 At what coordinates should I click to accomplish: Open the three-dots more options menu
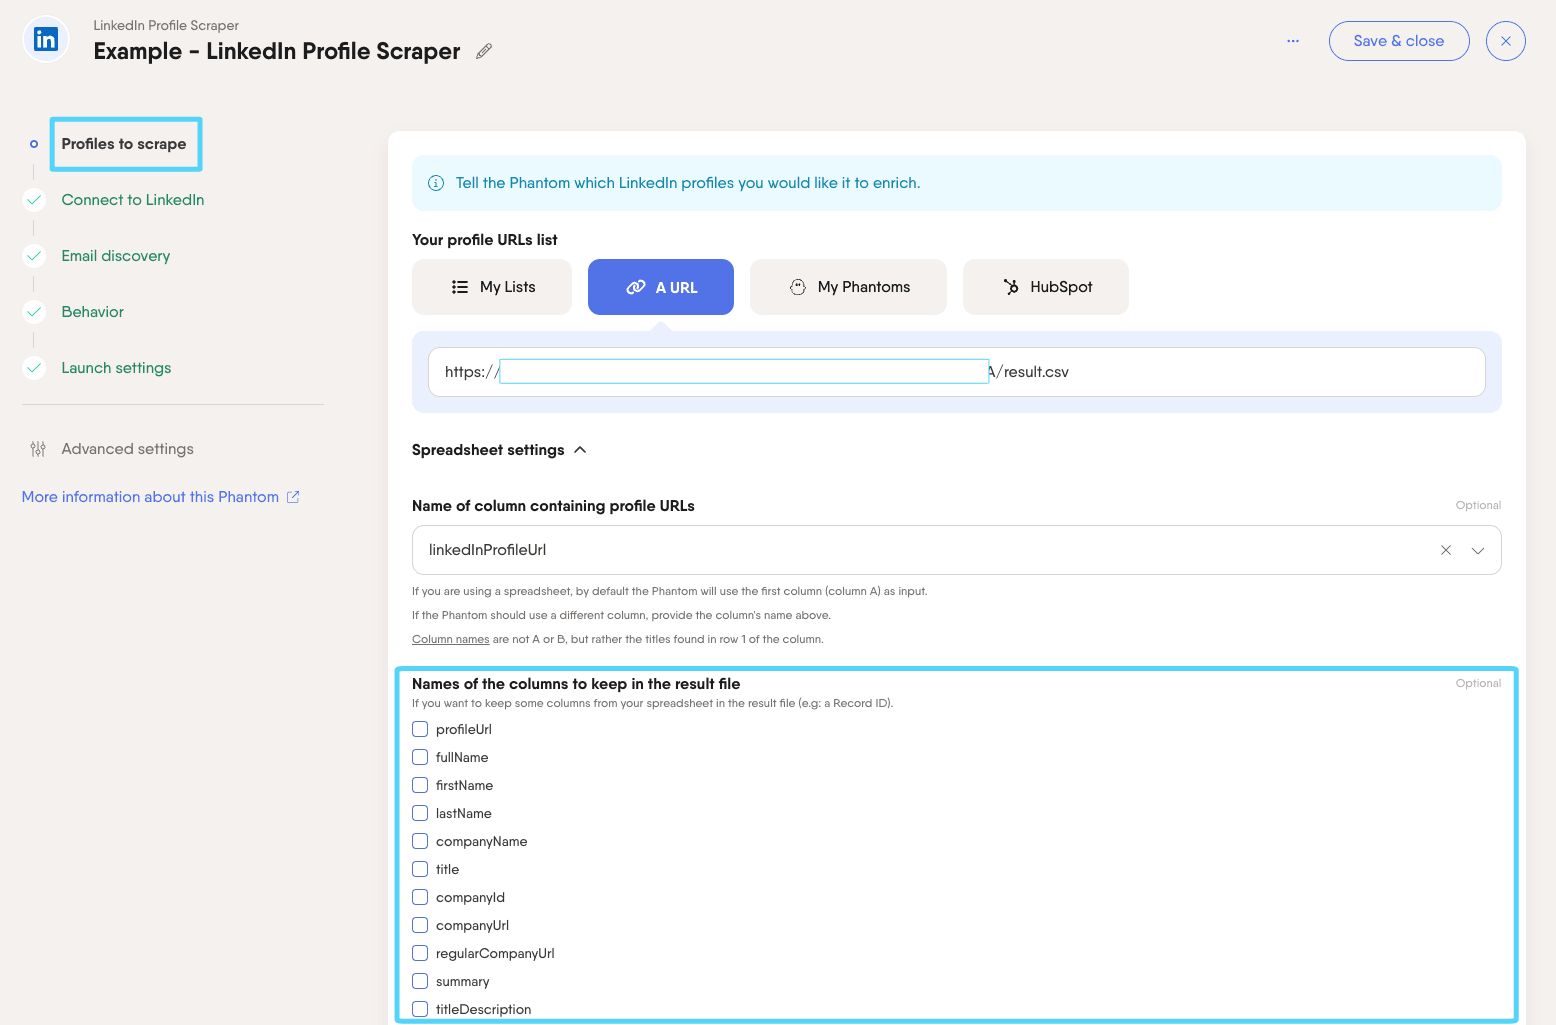coord(1293,41)
